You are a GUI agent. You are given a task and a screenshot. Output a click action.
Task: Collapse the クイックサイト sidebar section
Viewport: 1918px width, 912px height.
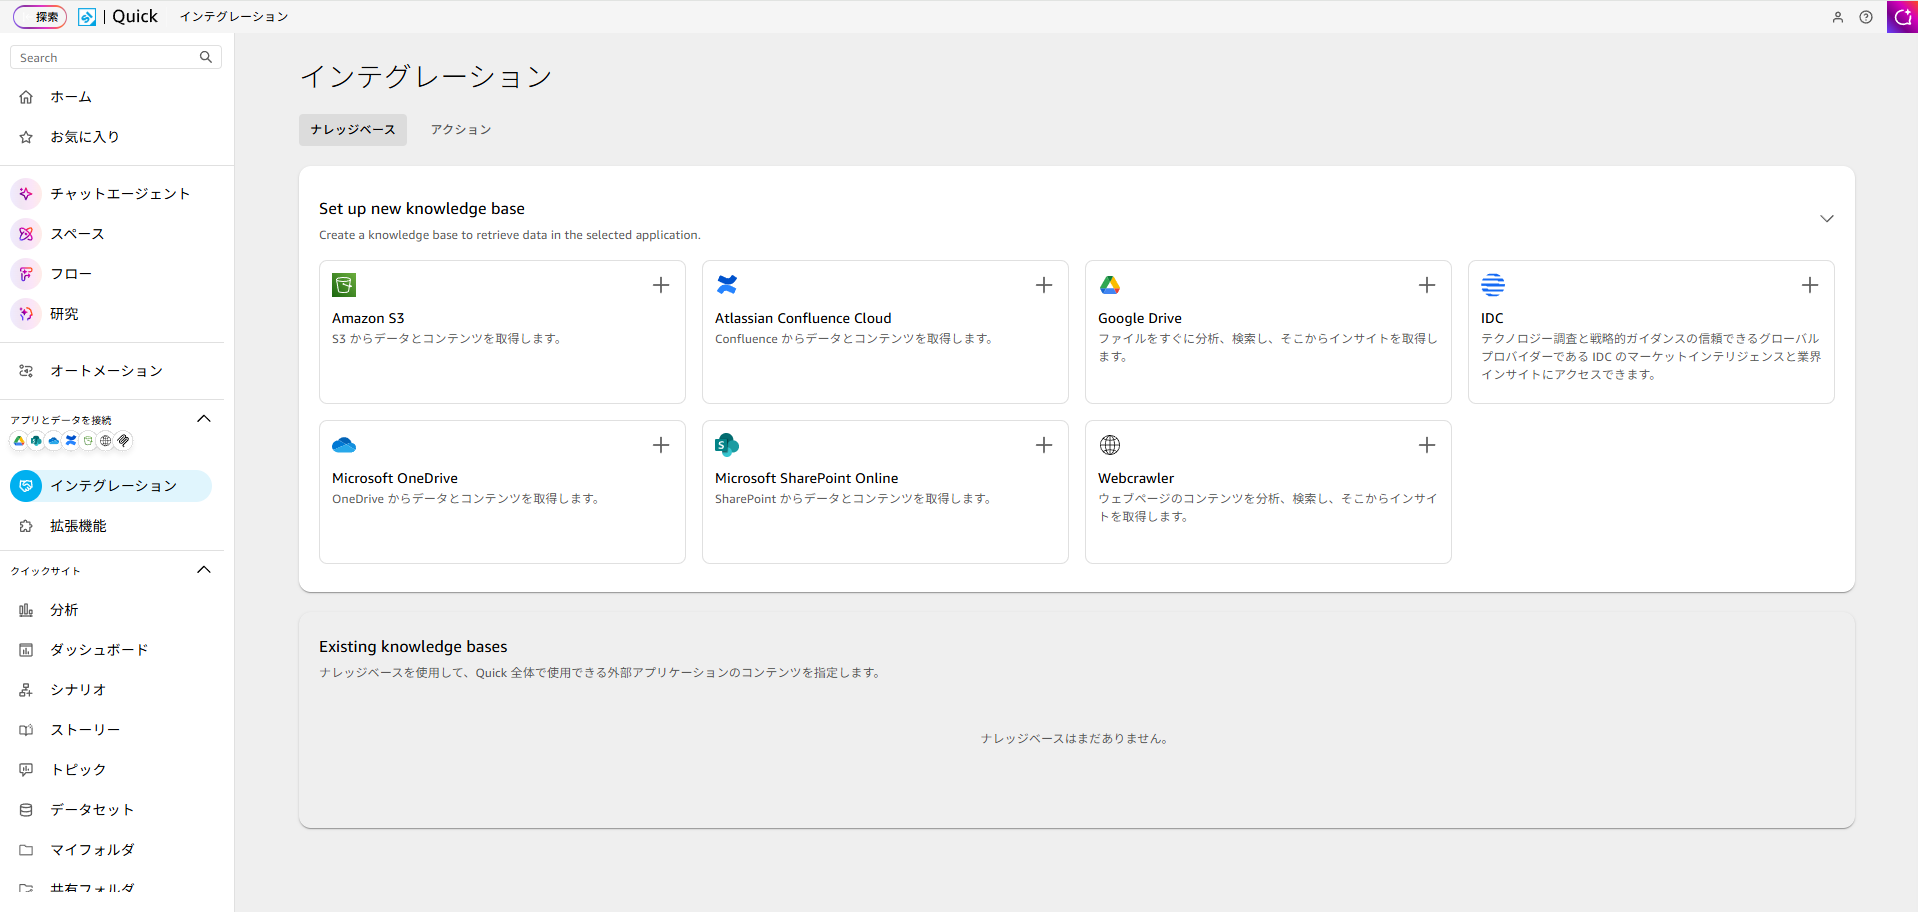[204, 570]
